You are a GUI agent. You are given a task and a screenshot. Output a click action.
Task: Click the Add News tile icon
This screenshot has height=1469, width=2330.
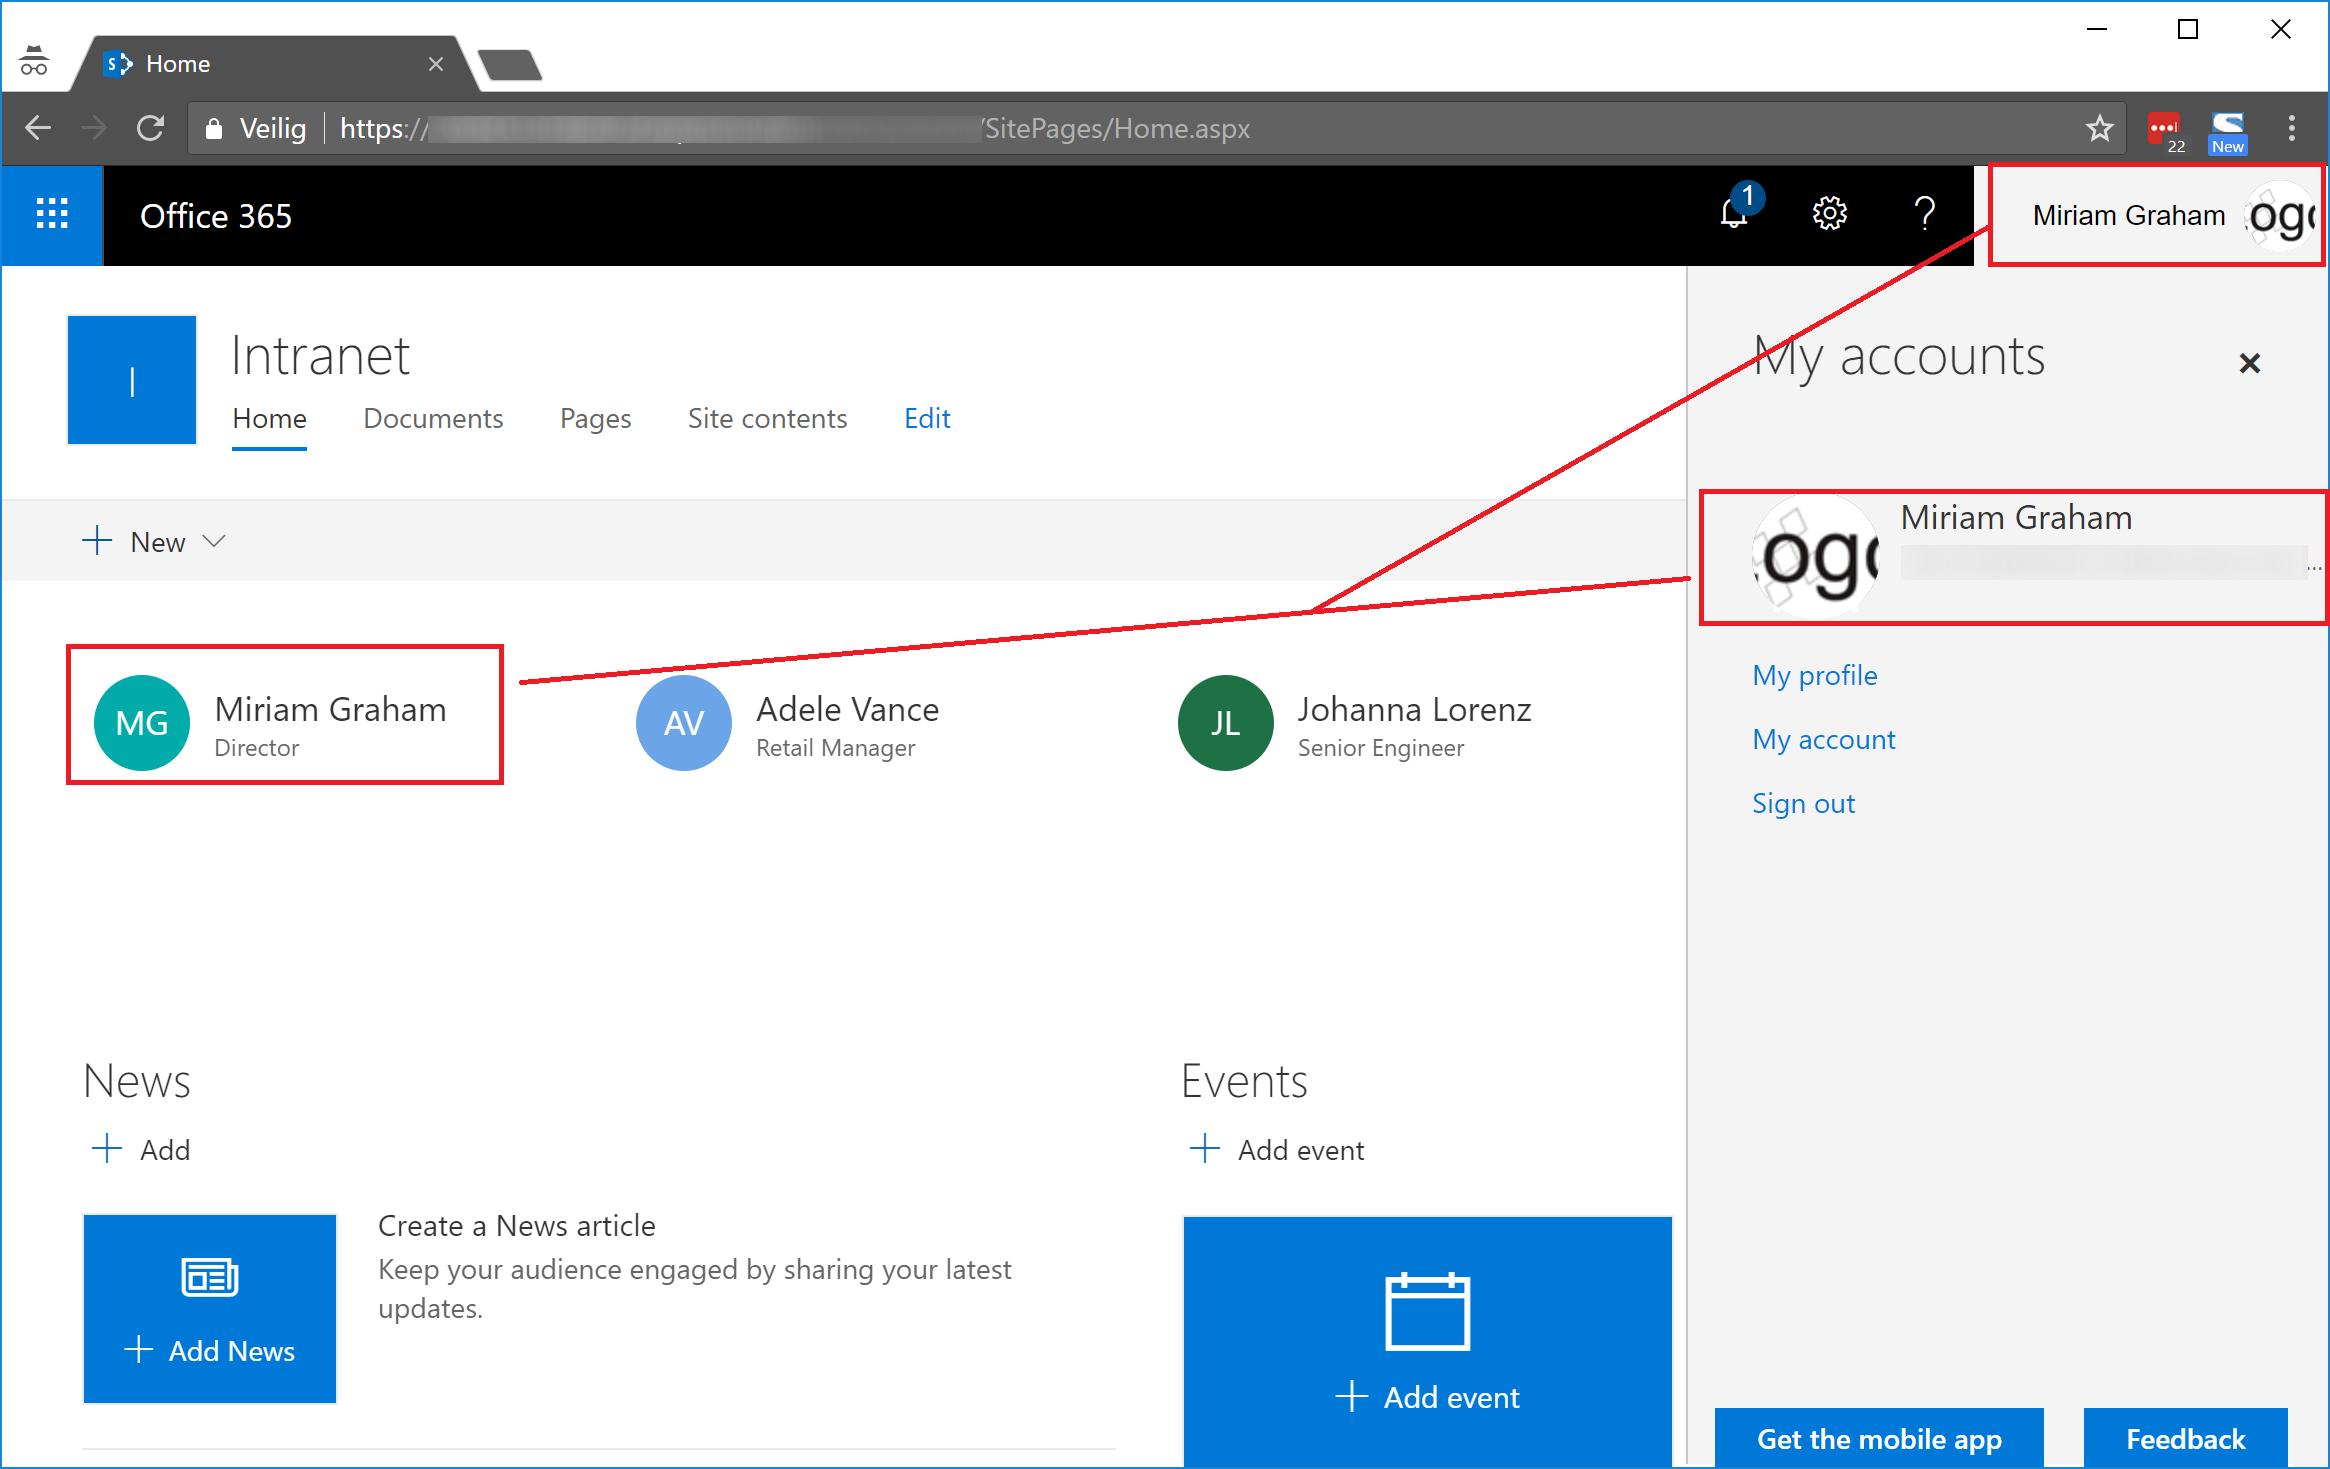tap(209, 1277)
